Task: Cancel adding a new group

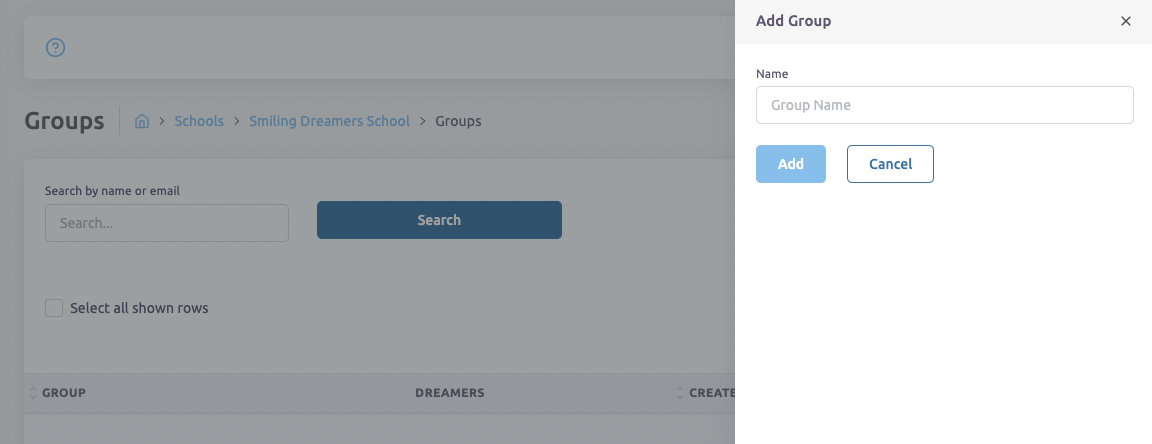Action: click(x=890, y=164)
